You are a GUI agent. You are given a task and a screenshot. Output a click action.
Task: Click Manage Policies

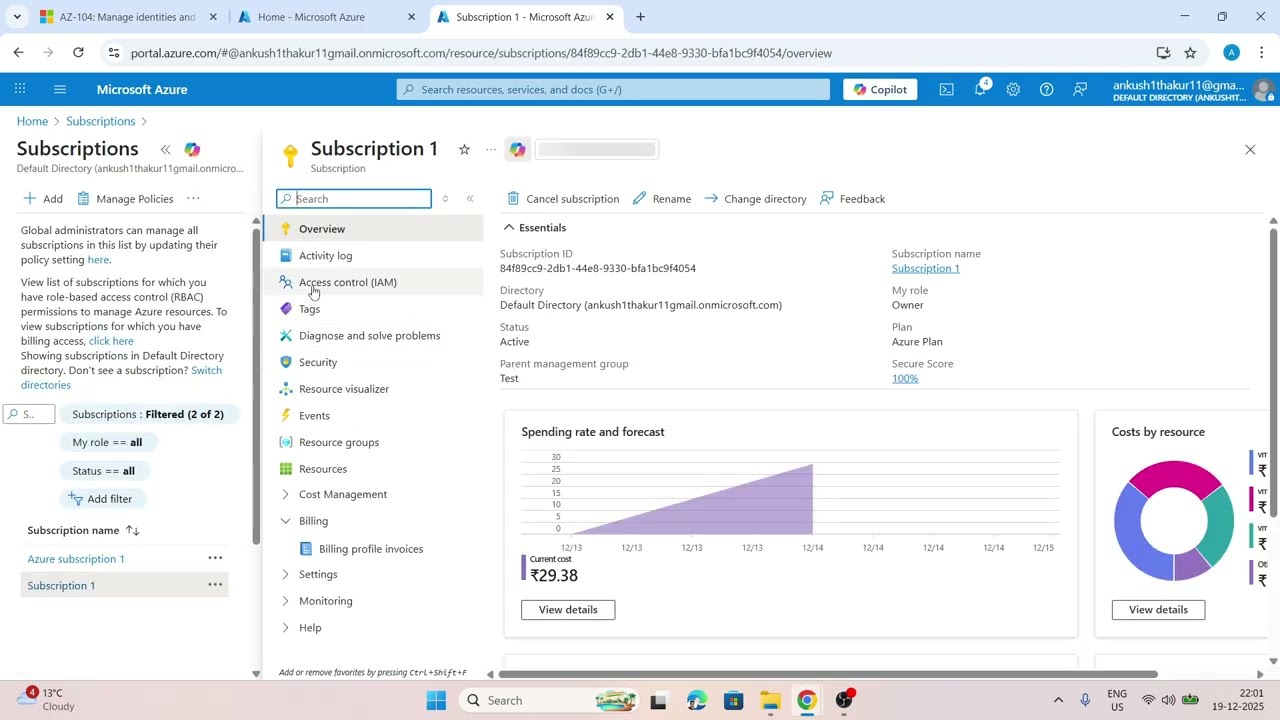125,199
